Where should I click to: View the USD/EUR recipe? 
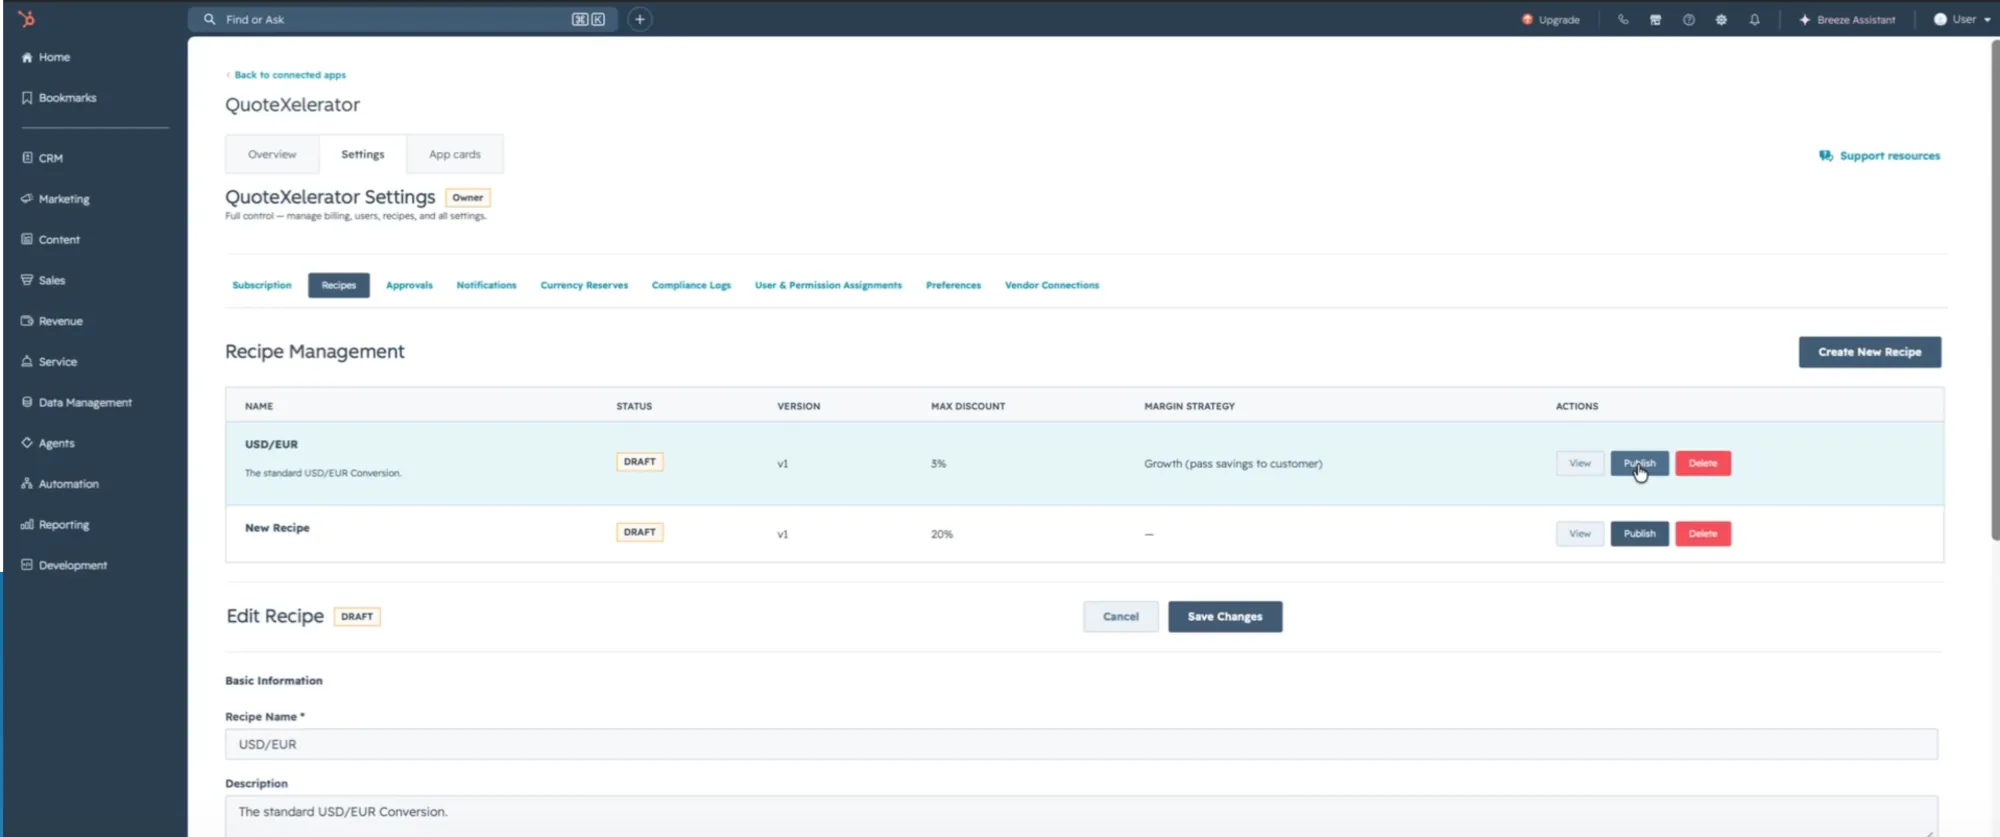(x=1580, y=463)
